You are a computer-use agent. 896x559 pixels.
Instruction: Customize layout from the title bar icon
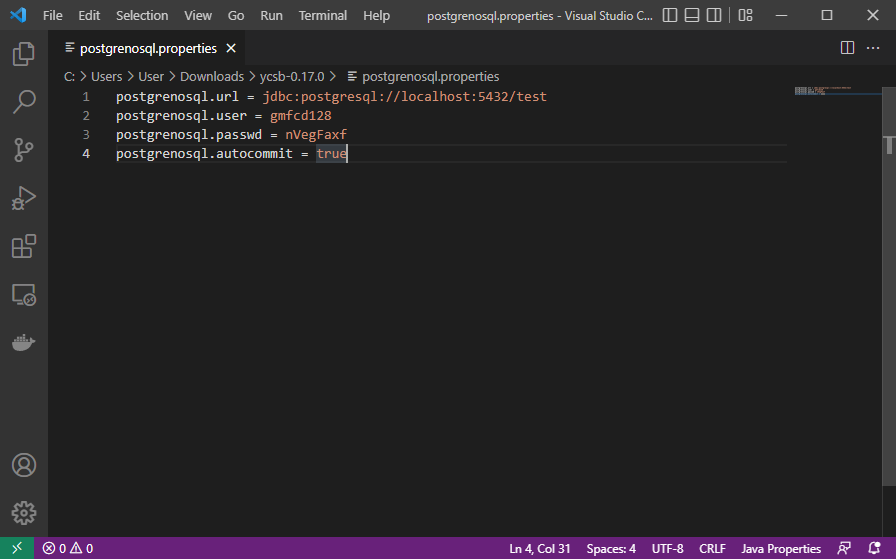click(x=745, y=15)
